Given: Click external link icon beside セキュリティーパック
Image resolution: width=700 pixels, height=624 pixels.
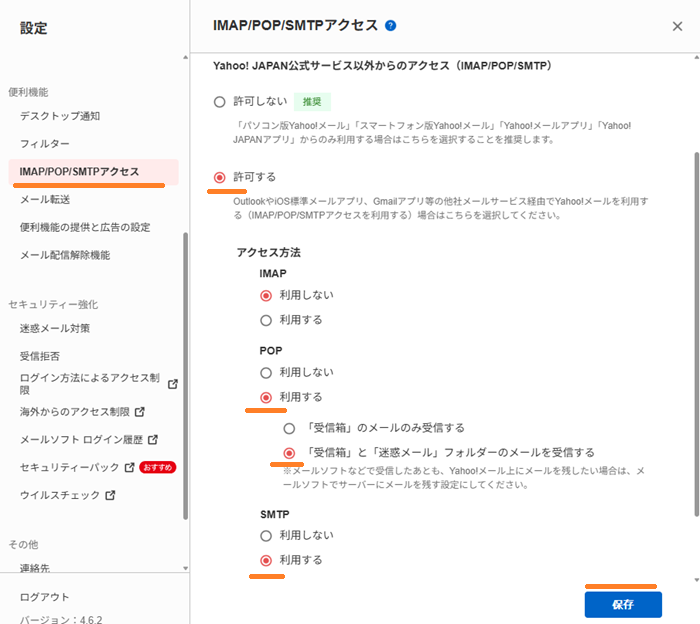Looking at the screenshot, I should 128,467.
